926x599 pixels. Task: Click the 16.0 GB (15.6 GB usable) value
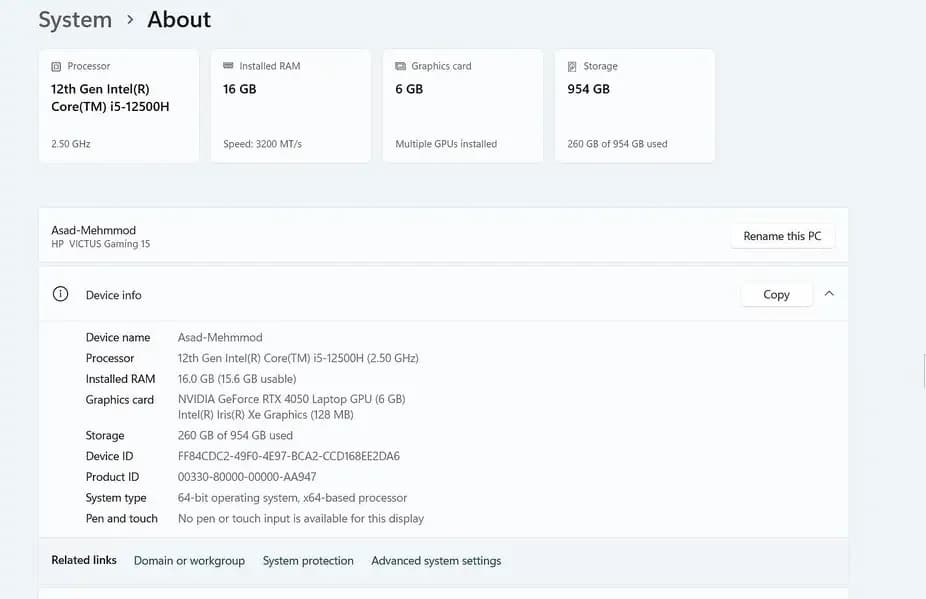click(x=237, y=379)
